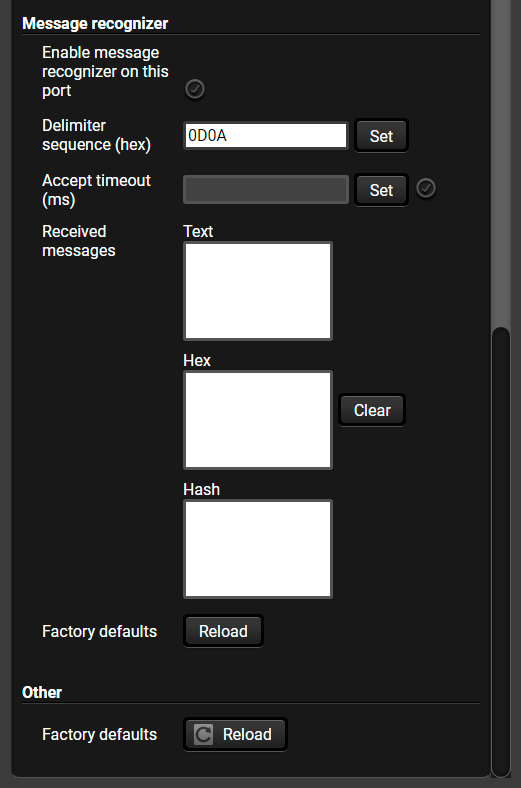Click inside the Text received messages box
The height and width of the screenshot is (788, 521).
click(258, 291)
